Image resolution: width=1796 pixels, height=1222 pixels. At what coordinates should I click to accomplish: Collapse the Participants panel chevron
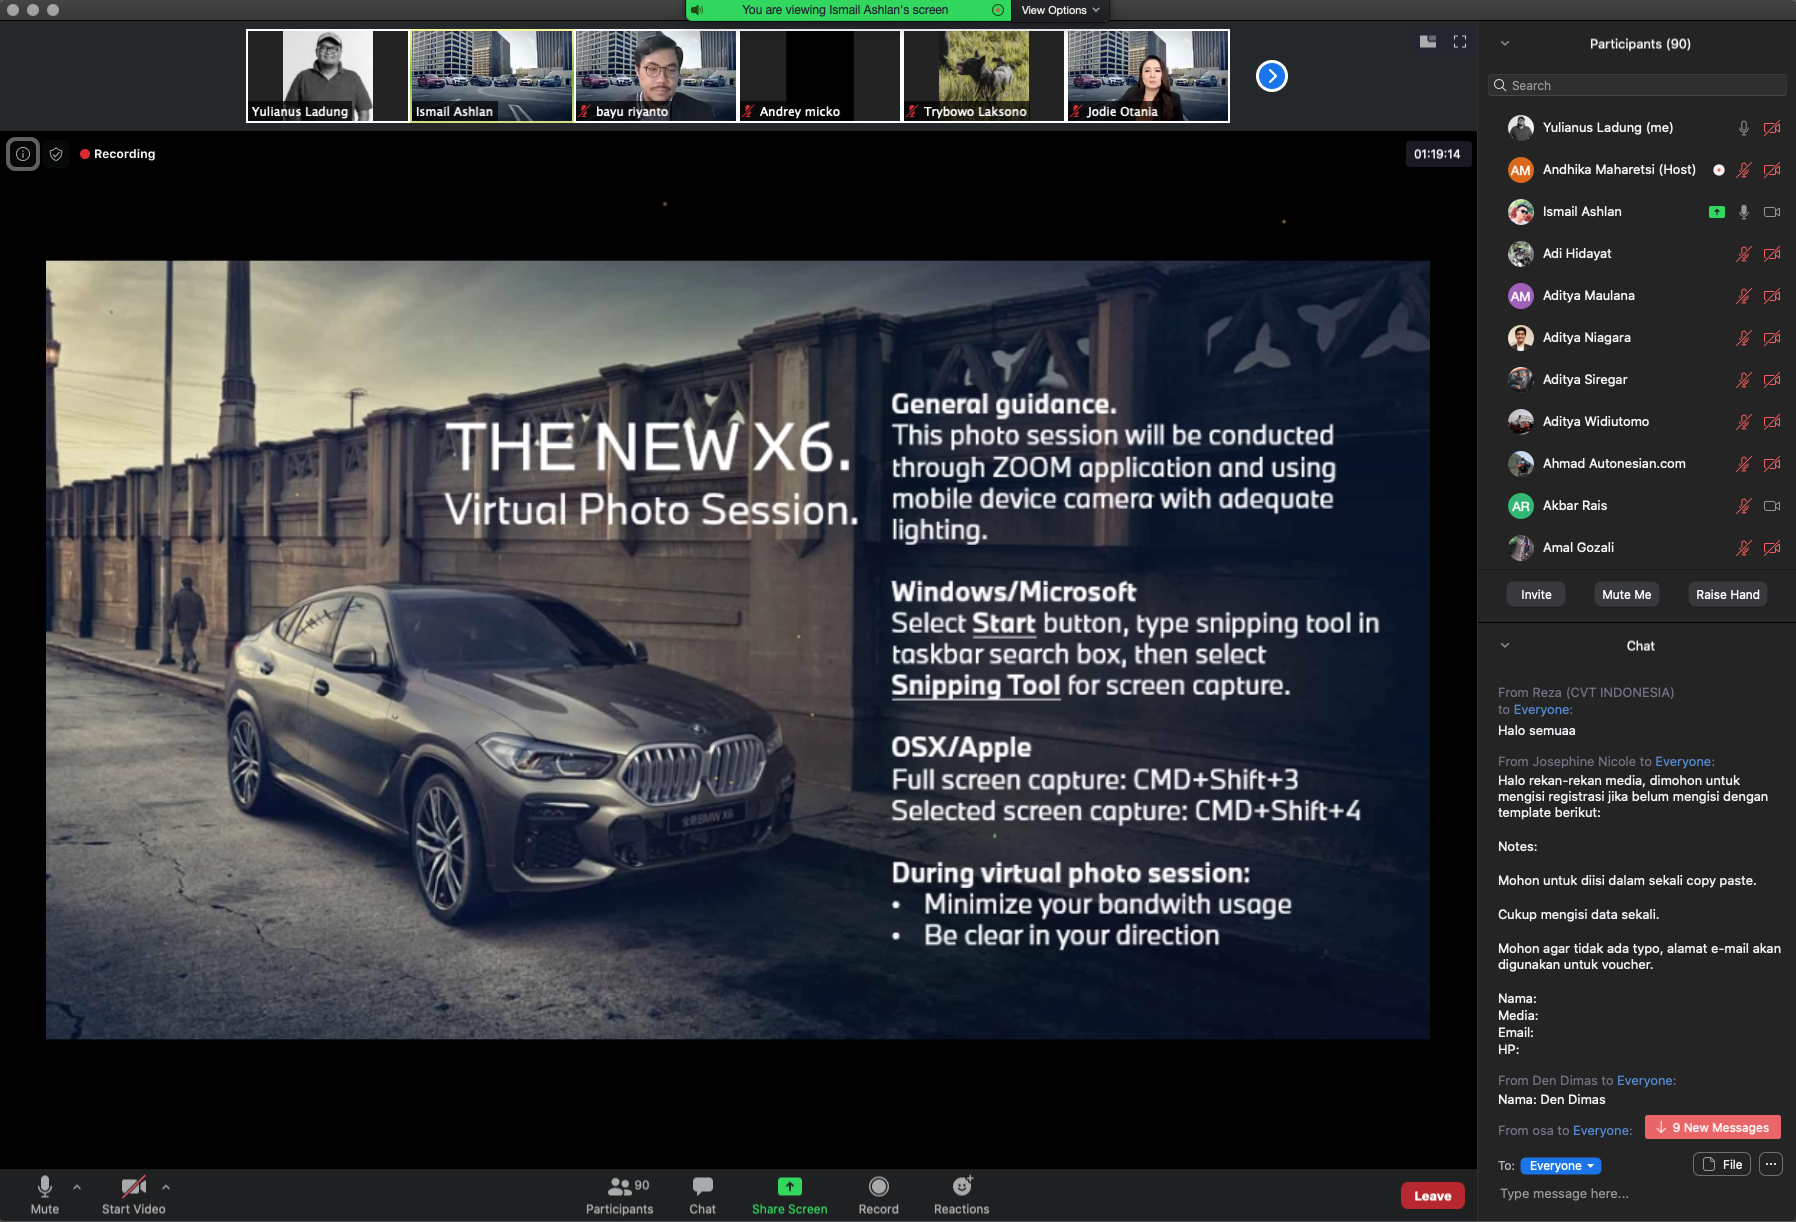point(1504,44)
